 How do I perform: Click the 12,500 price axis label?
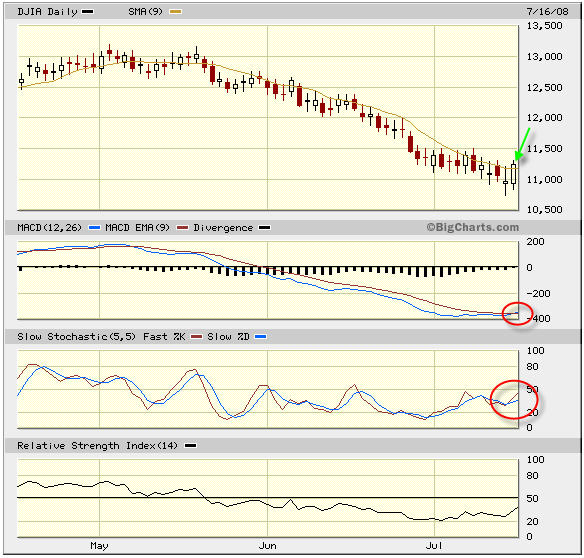tap(544, 88)
